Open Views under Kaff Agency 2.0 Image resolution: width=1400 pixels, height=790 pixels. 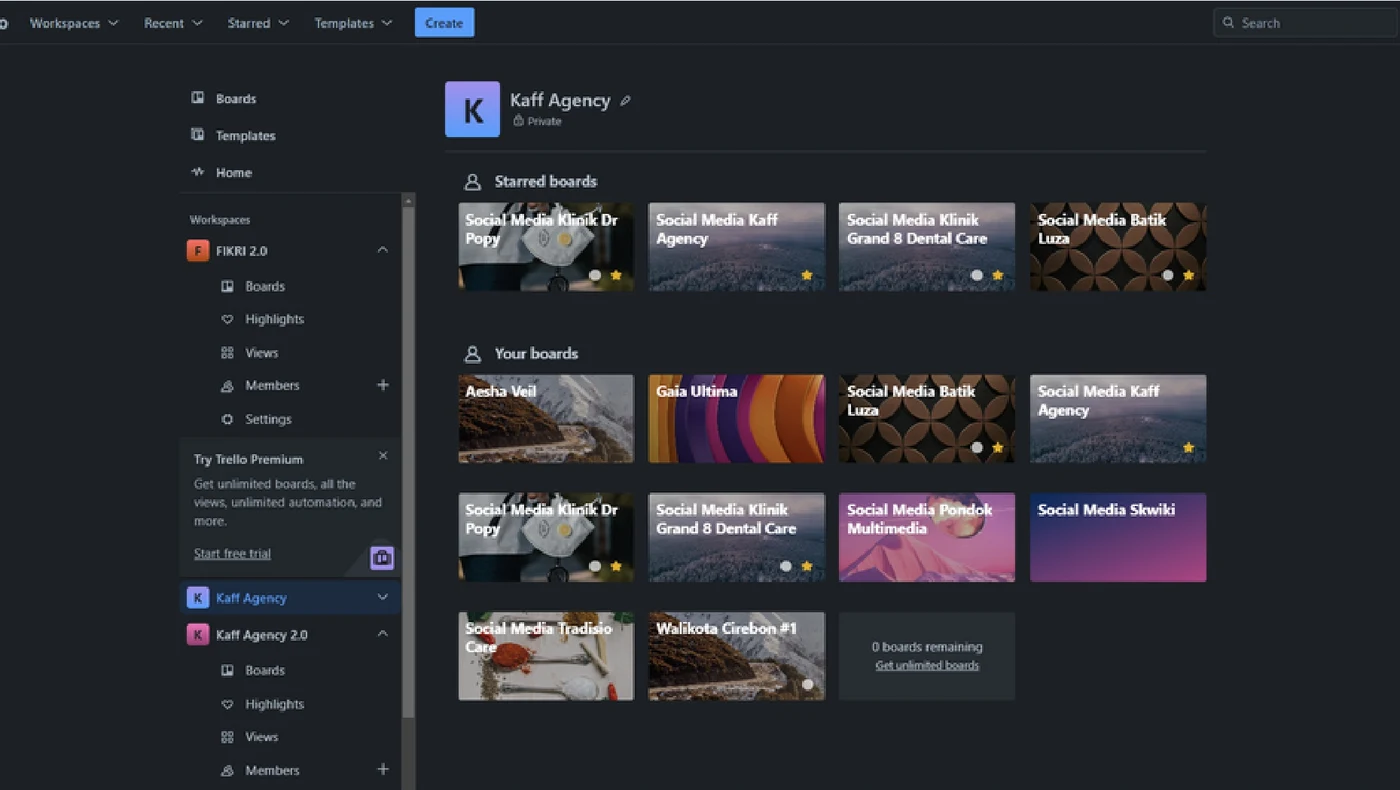pos(261,737)
